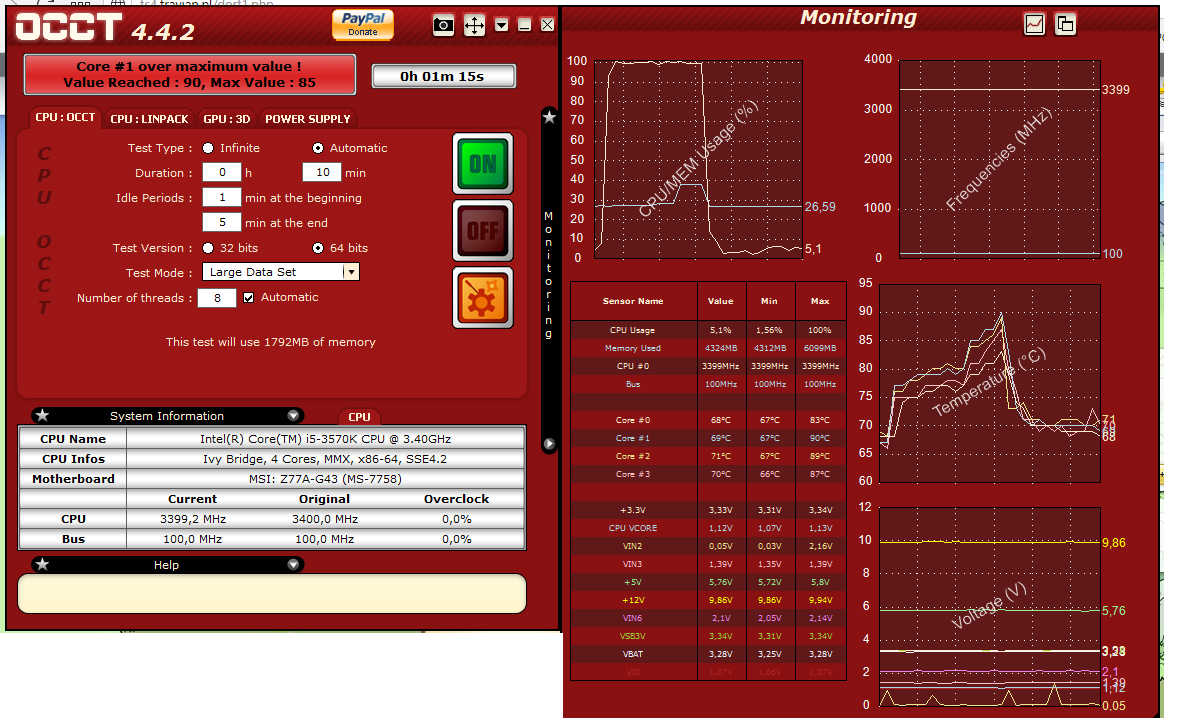Screen dimensions: 1179x719
Task: Click the move window cross-arrows icon
Action: coord(474,26)
